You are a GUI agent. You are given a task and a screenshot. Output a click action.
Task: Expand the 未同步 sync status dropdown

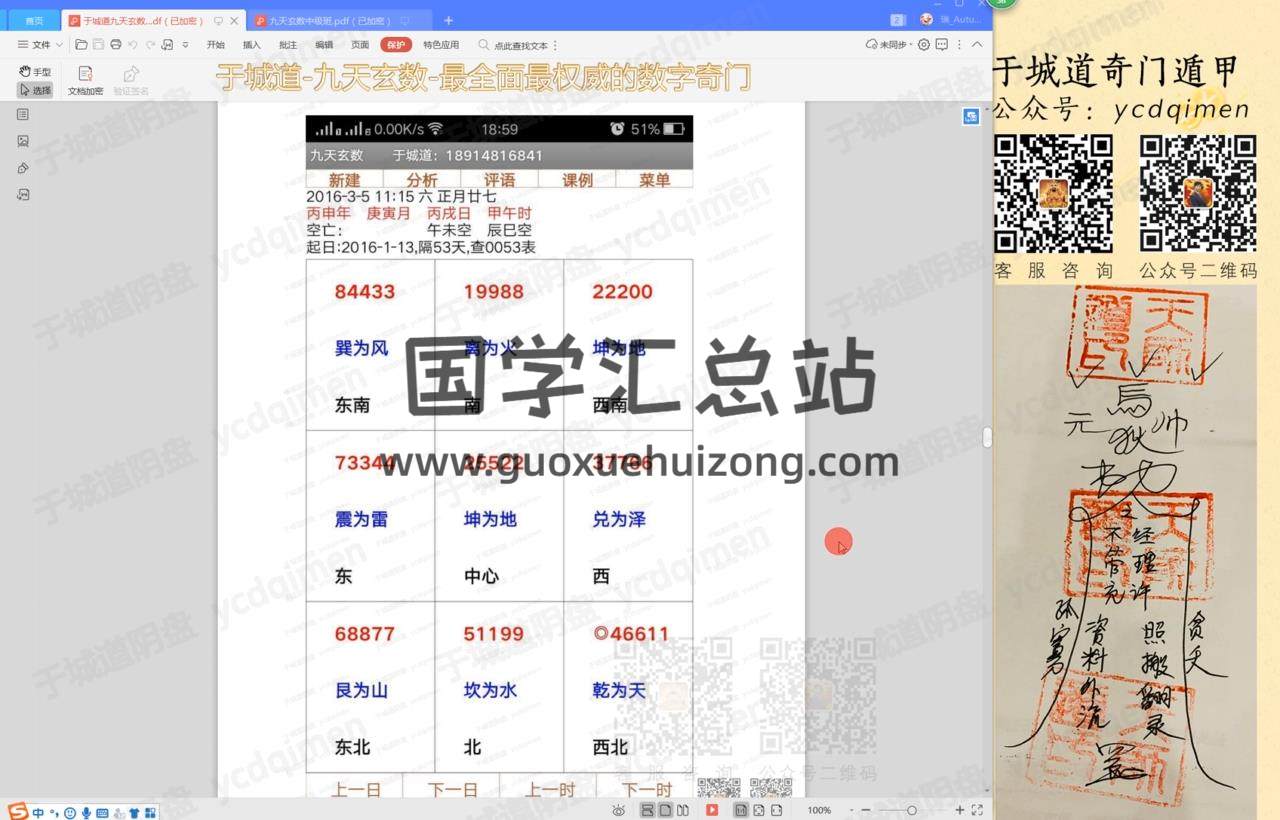pos(887,45)
